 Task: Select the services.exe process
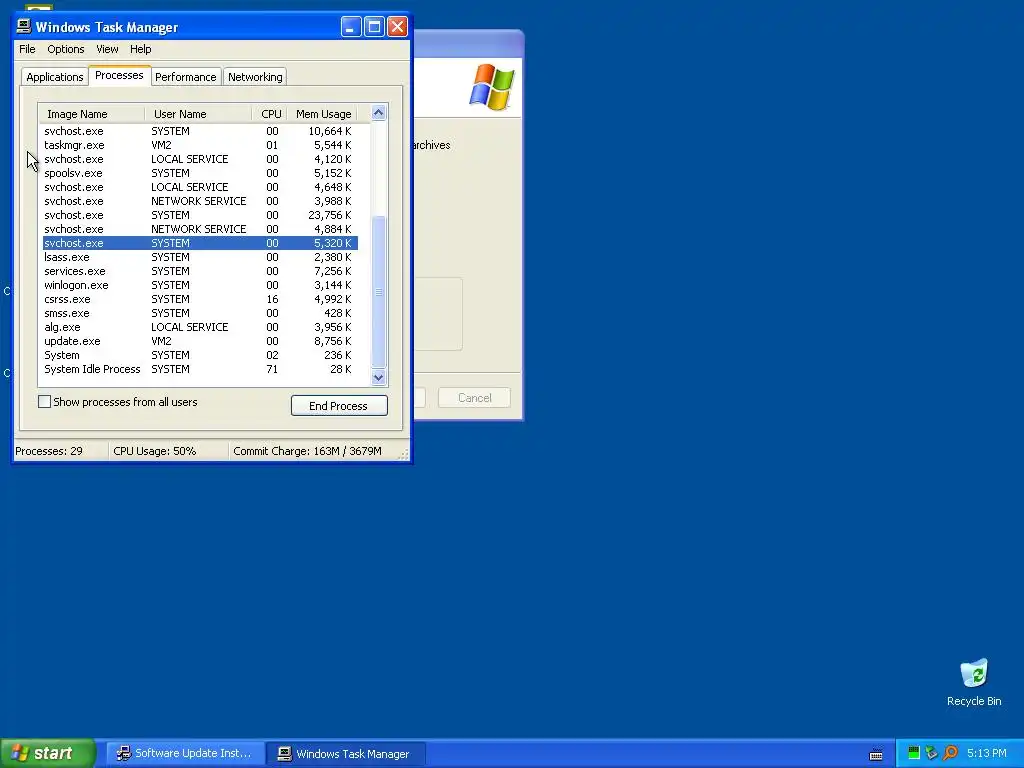click(200, 271)
